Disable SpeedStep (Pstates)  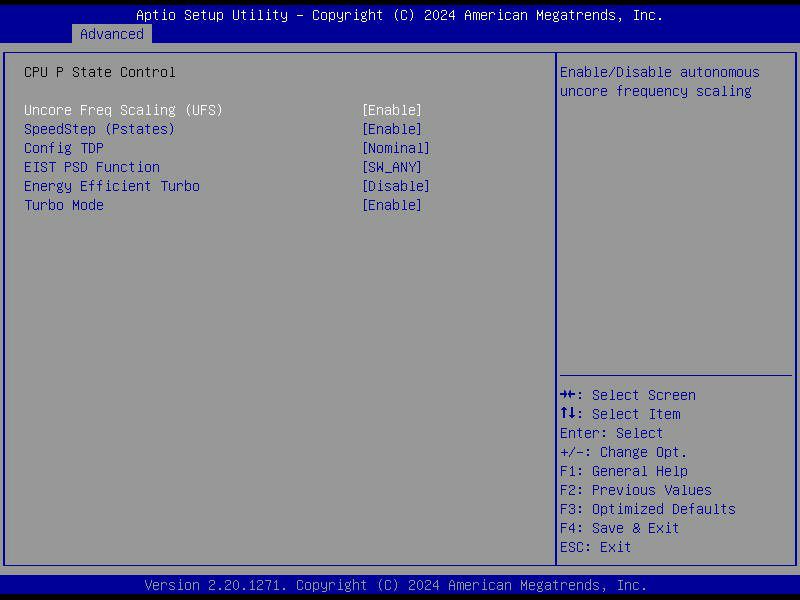pos(99,128)
